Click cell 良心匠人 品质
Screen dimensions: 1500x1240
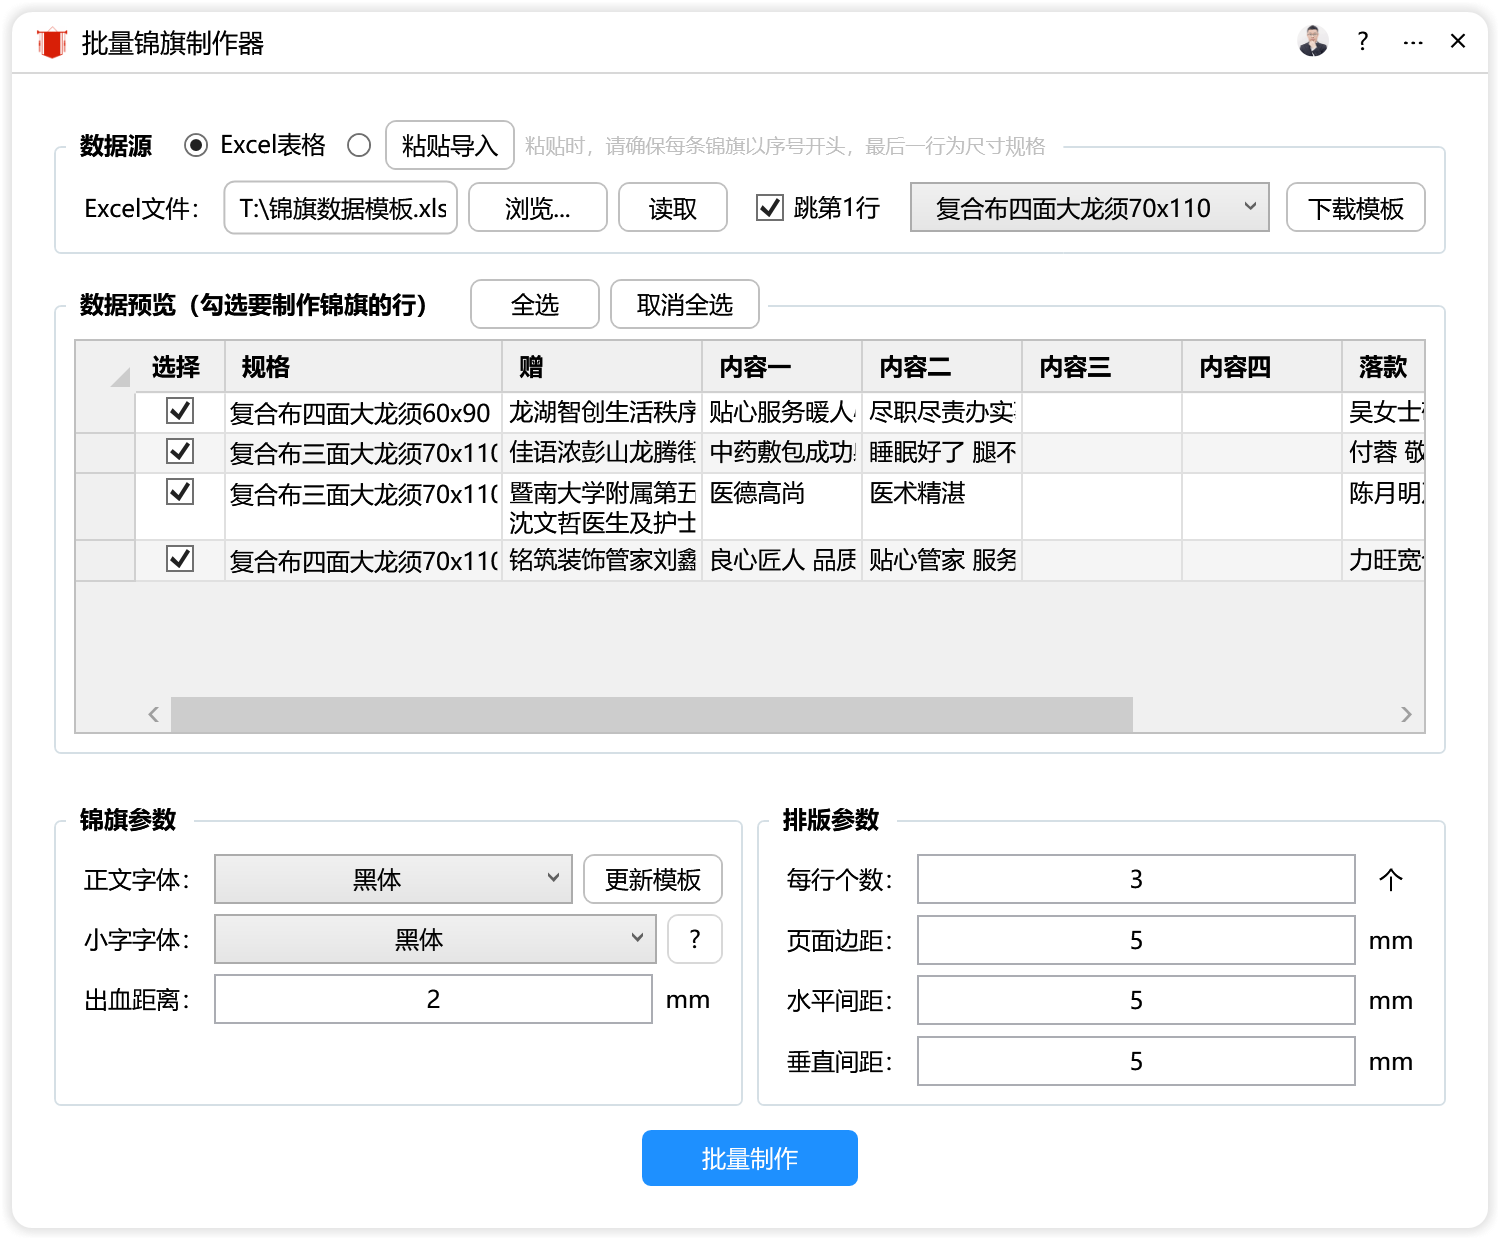coord(783,561)
